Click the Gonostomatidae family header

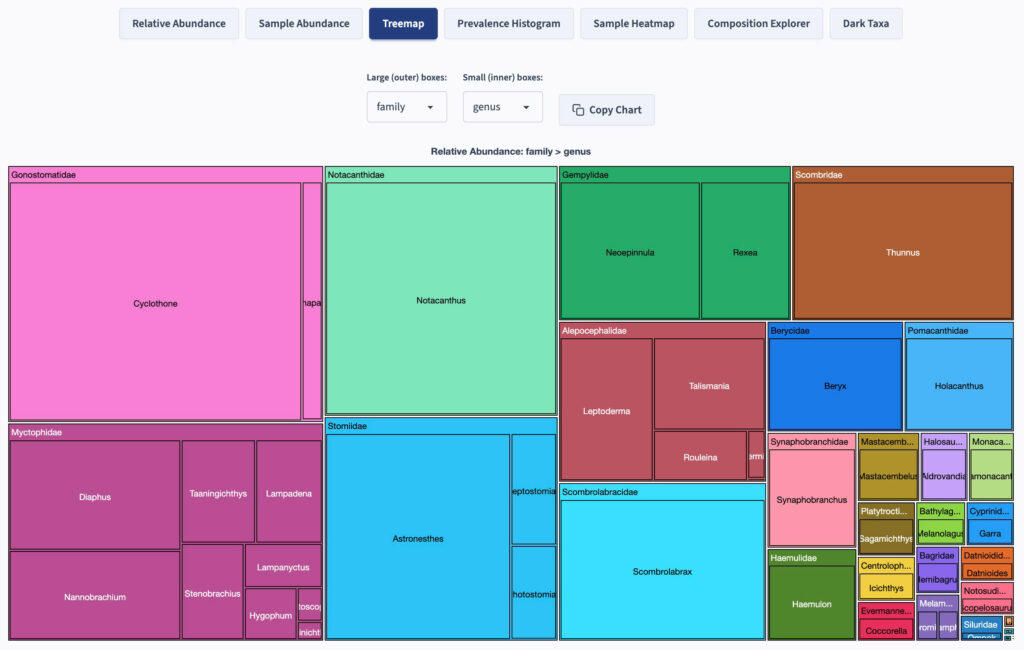click(165, 174)
